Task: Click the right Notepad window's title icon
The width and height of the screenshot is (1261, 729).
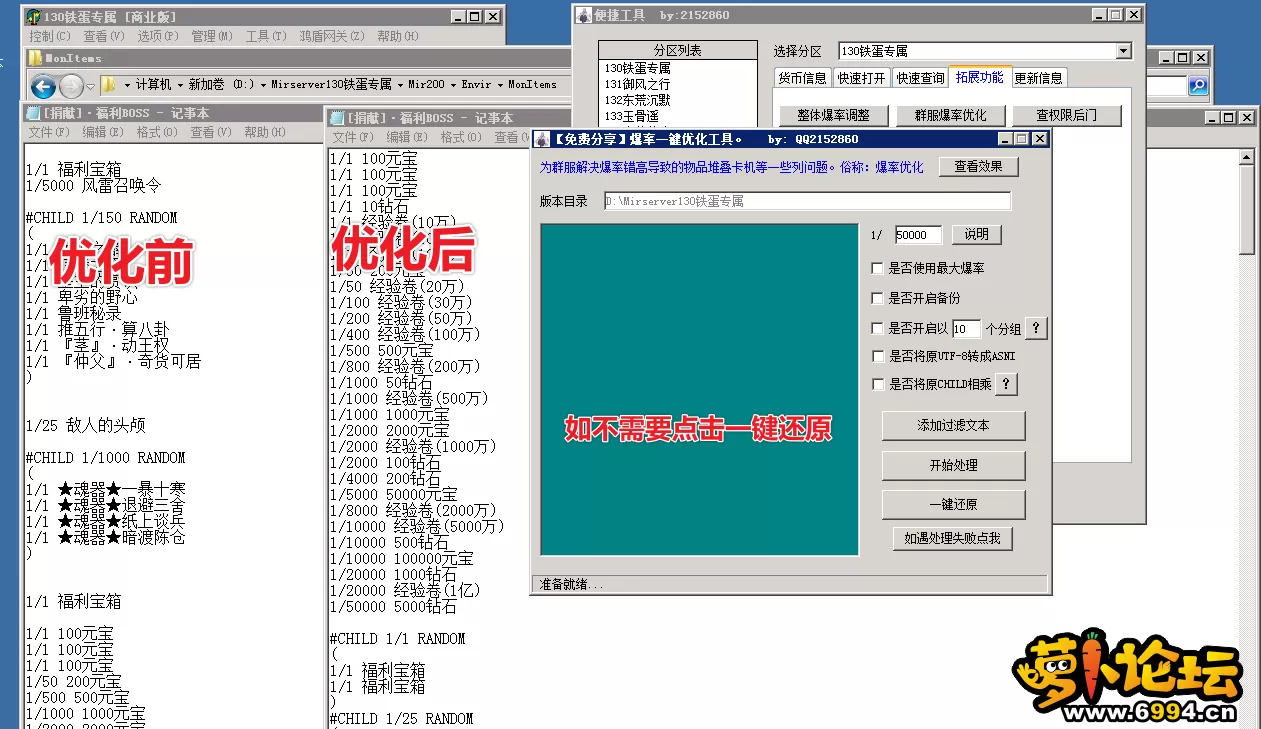Action: pyautogui.click(x=338, y=117)
